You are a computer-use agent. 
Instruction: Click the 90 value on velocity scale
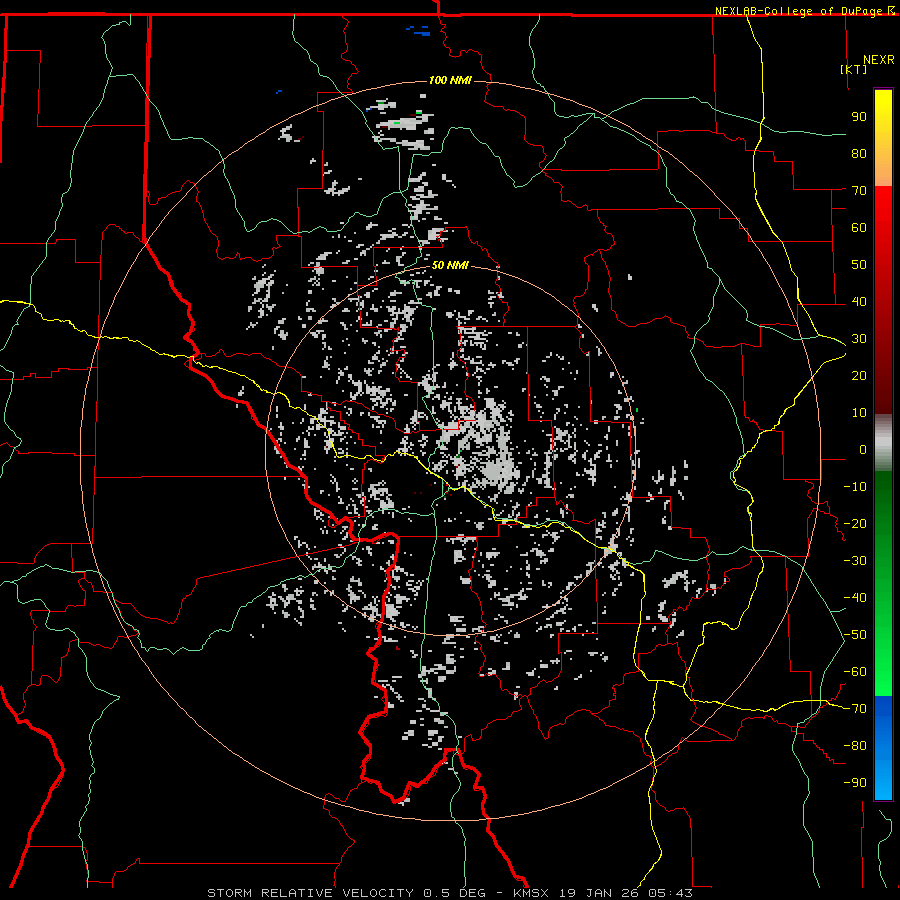(859, 117)
